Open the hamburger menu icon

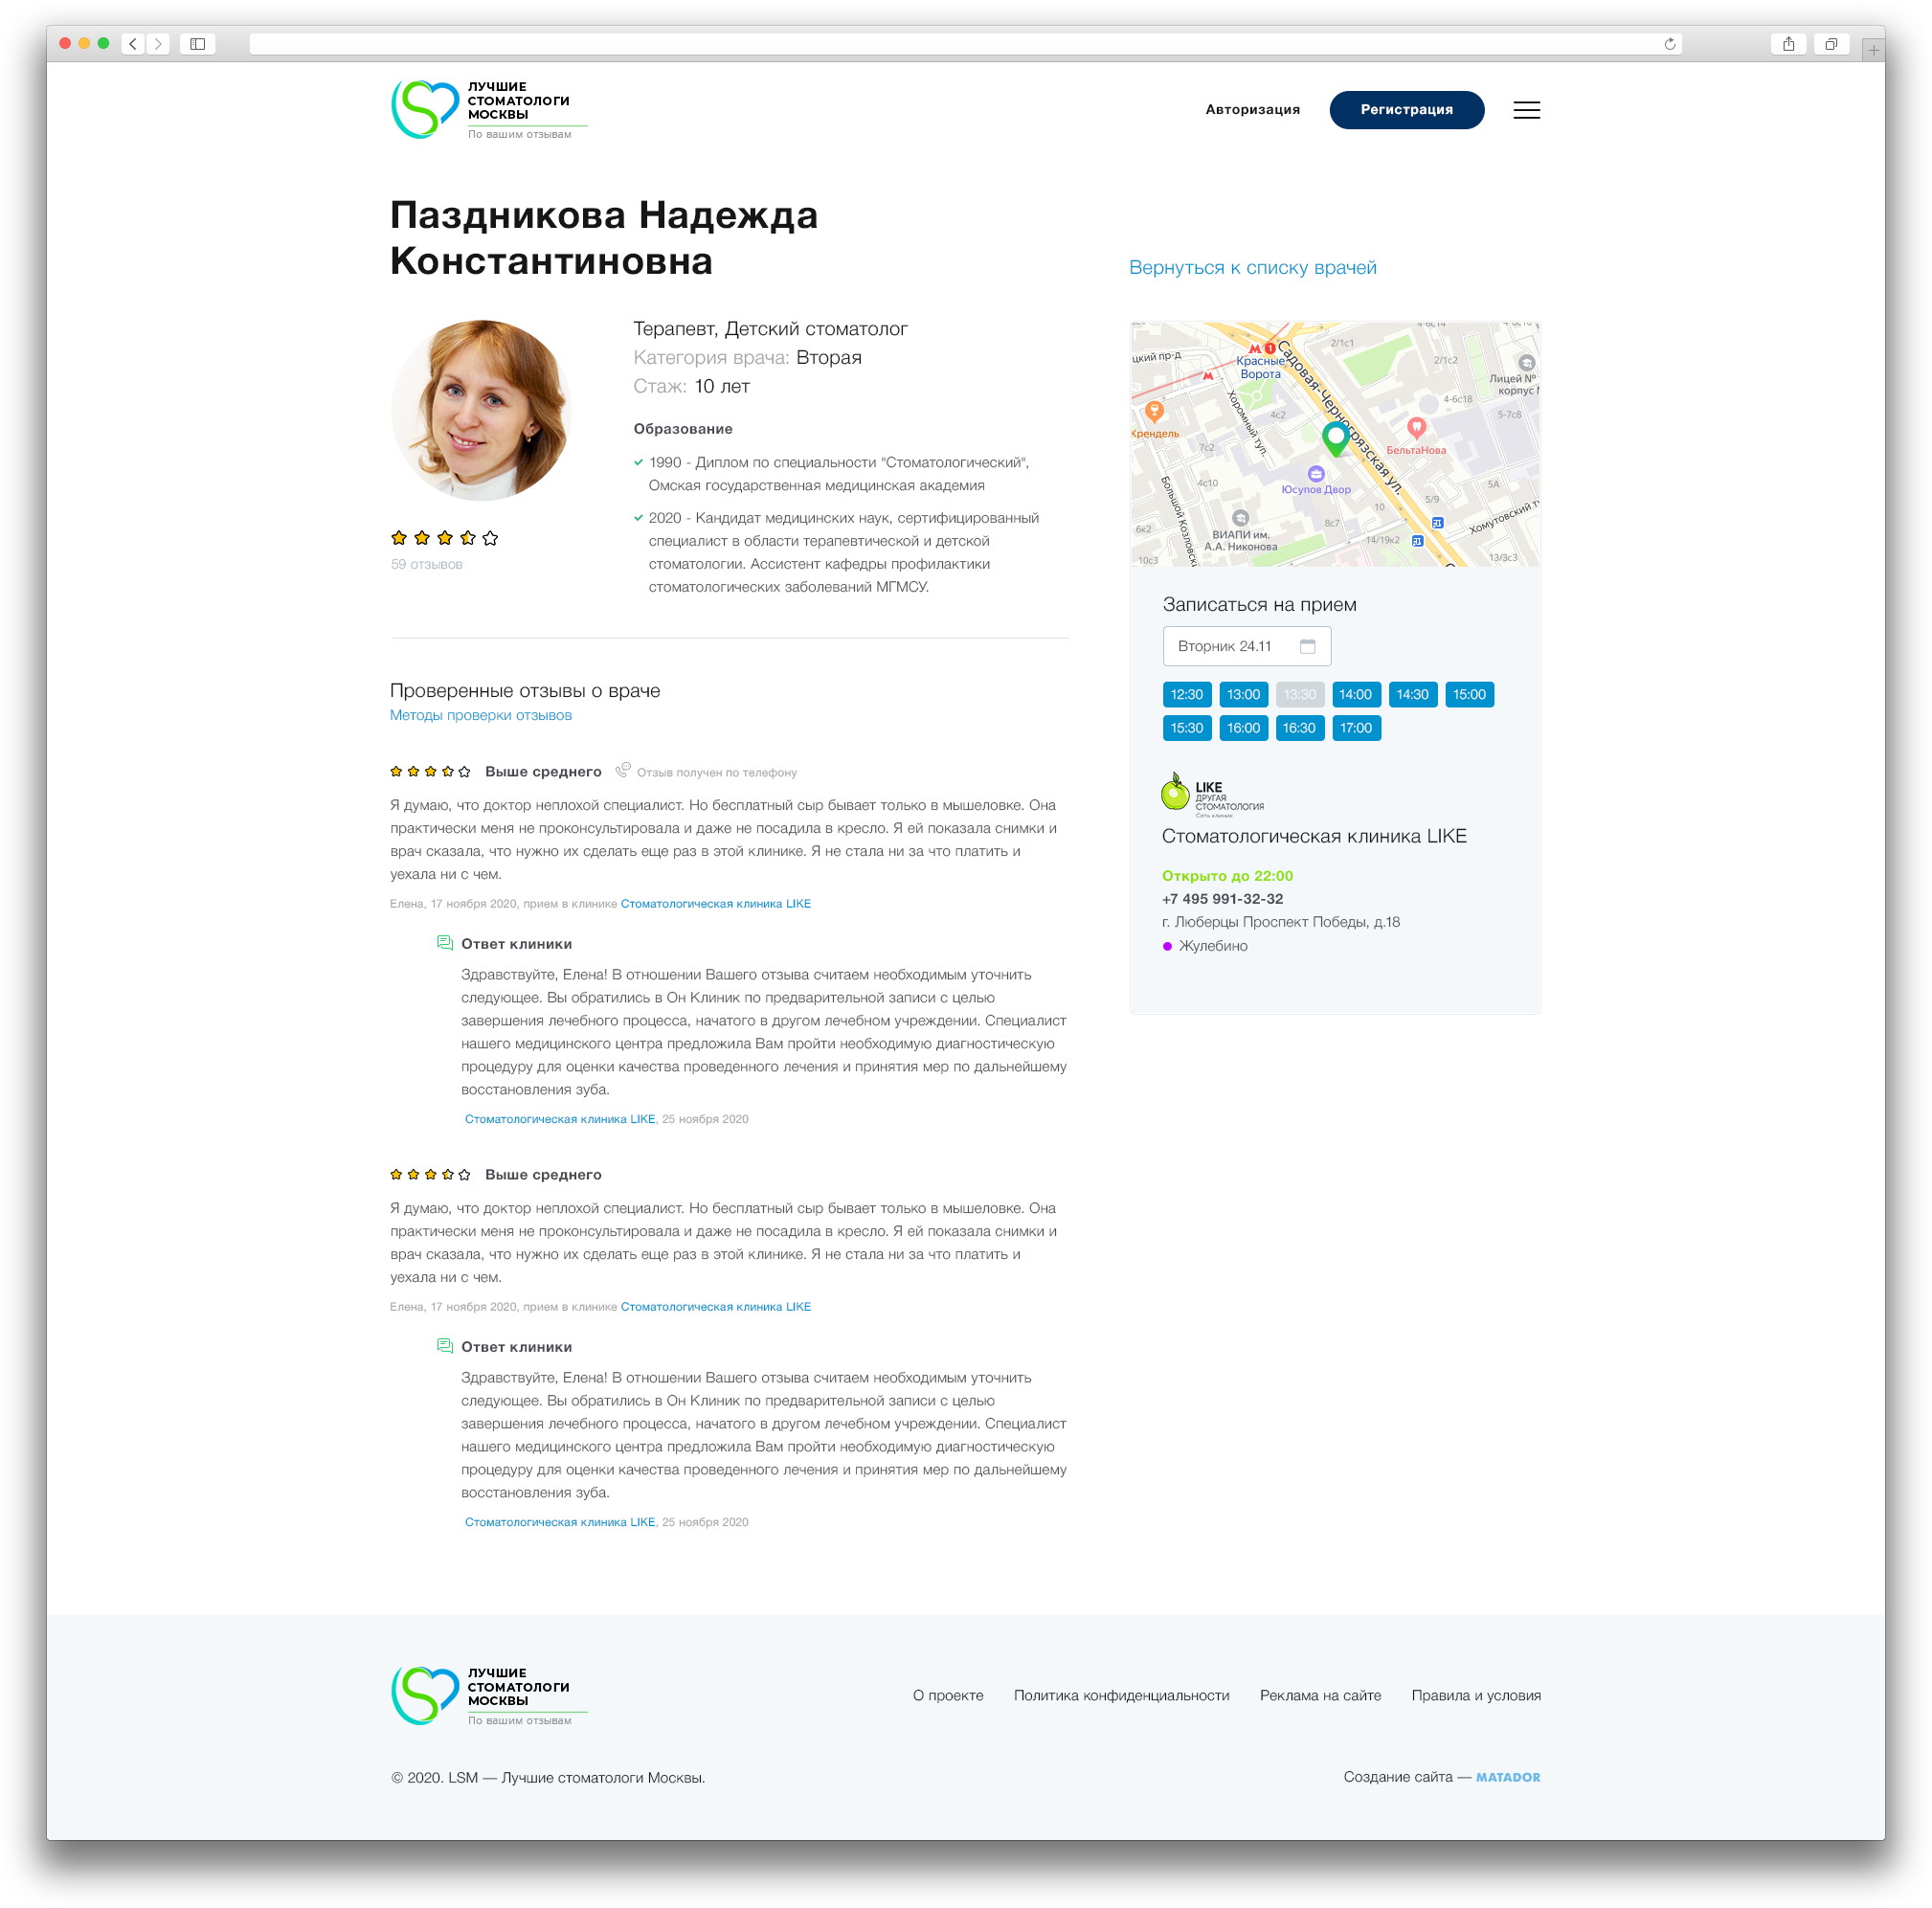point(1526,110)
